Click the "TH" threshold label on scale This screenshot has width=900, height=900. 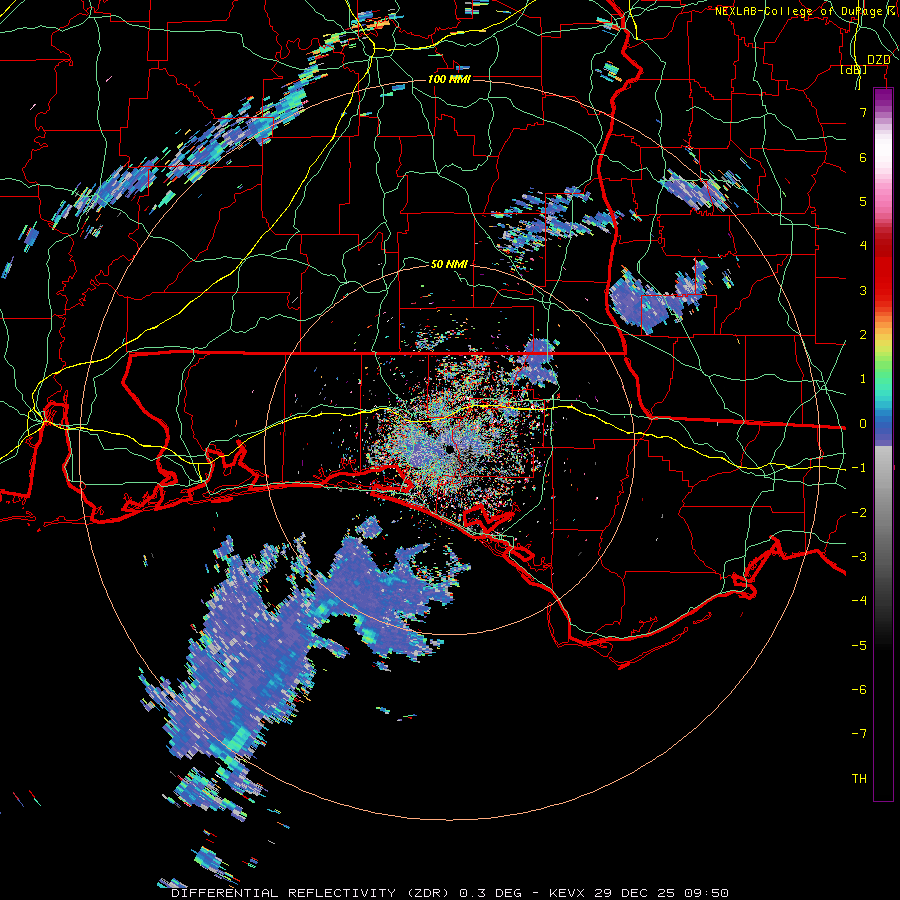[859, 779]
